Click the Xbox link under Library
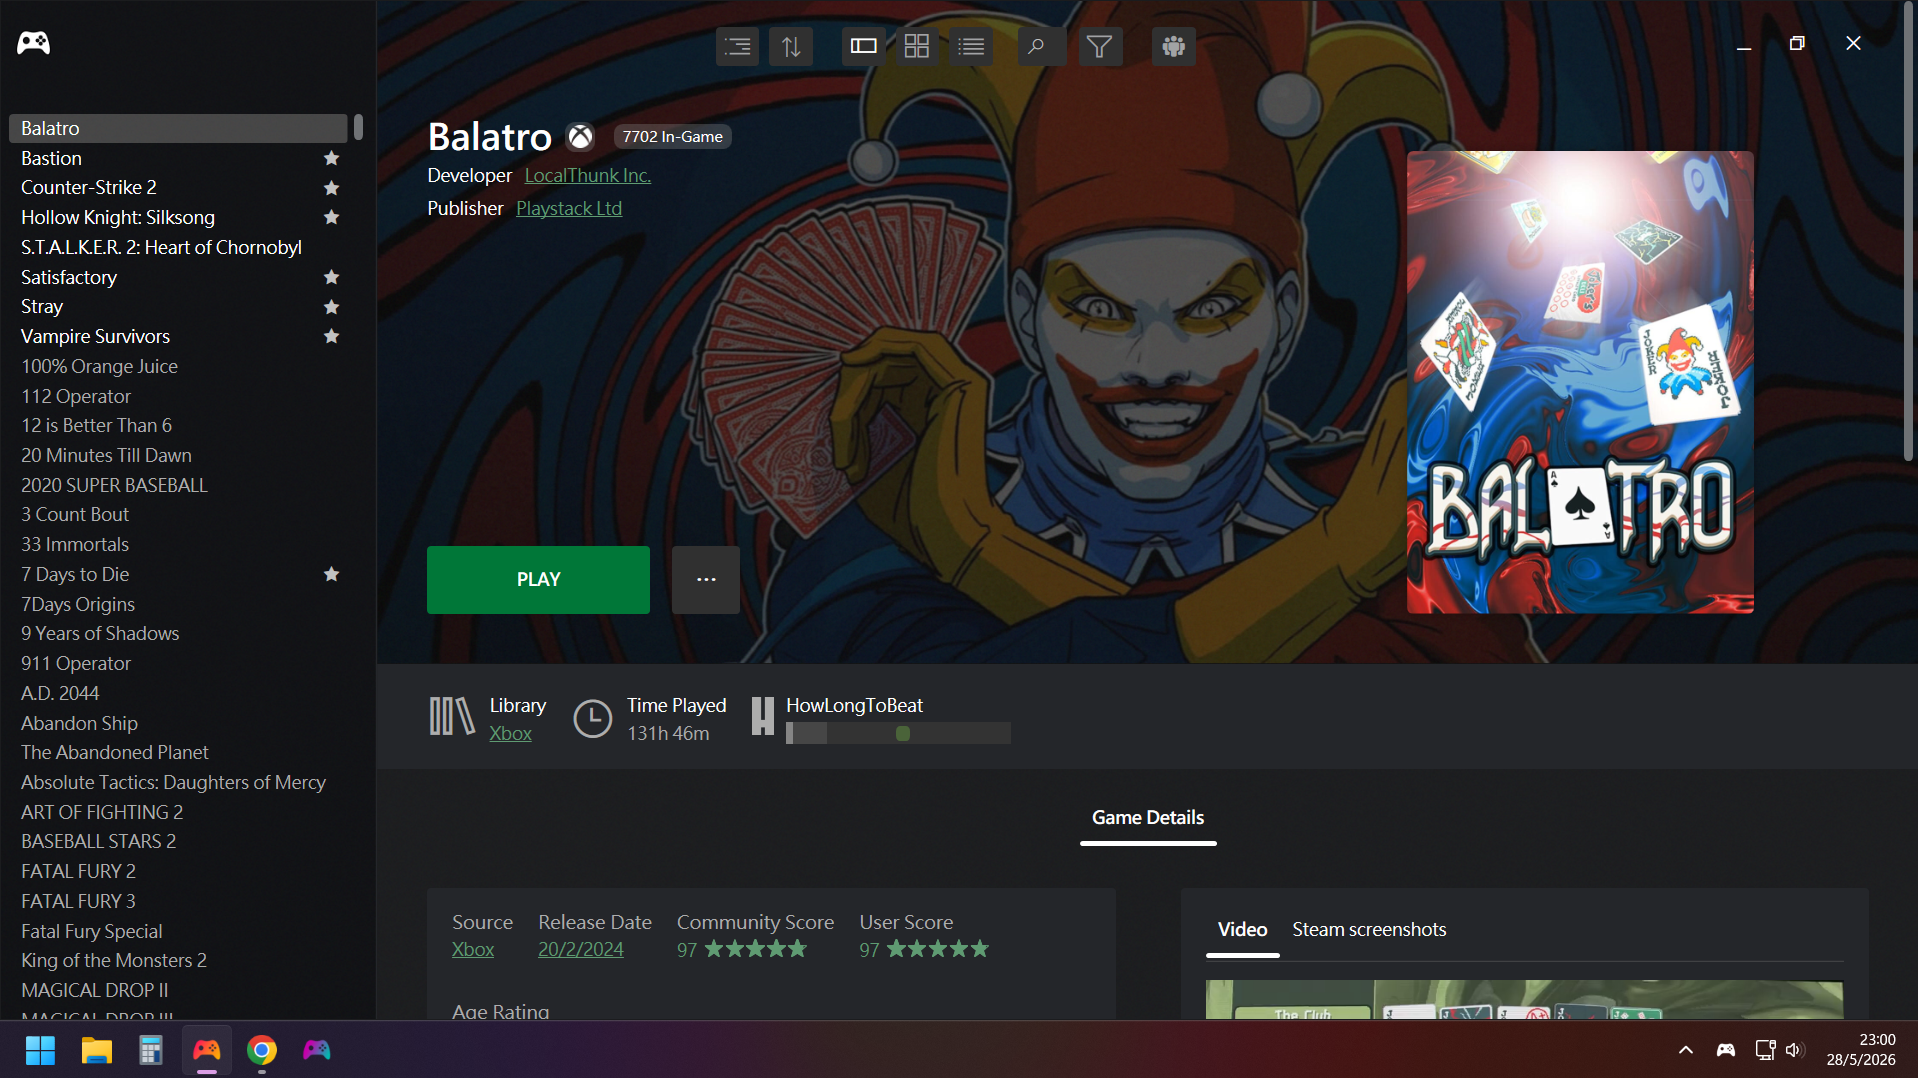The image size is (1918, 1078). point(510,734)
